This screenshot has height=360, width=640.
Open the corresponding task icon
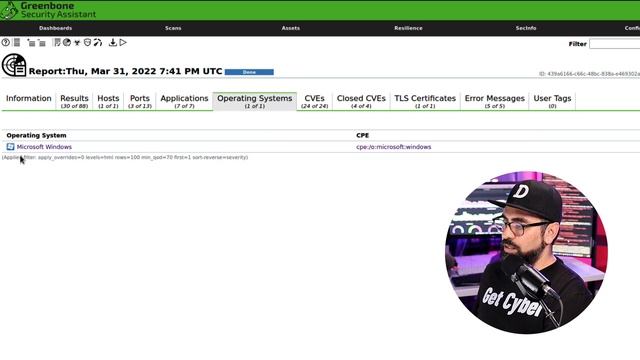(57, 42)
